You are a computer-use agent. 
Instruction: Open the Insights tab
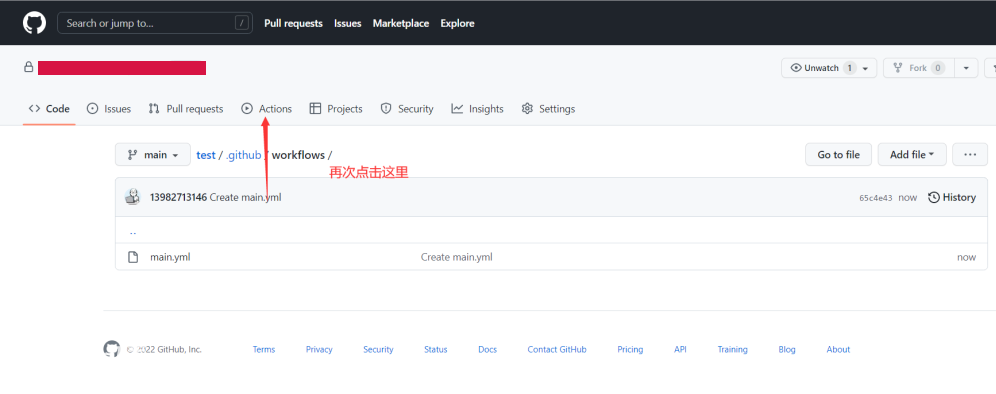[478, 109]
